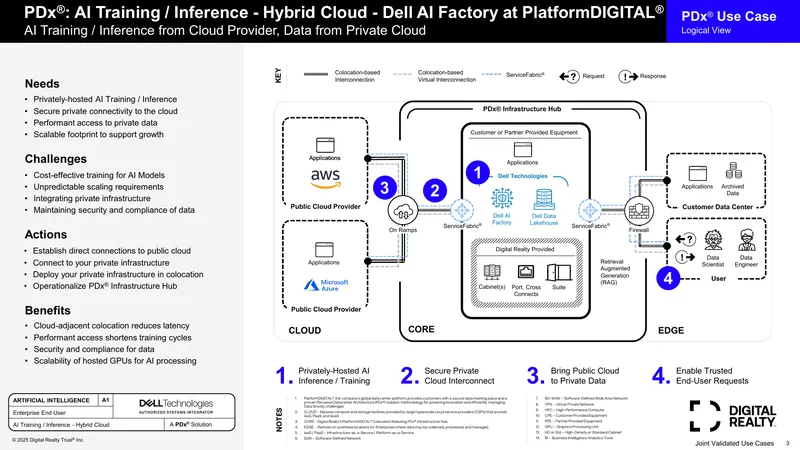
Task: Click blue circle number 3 marker
Action: [x=385, y=187]
